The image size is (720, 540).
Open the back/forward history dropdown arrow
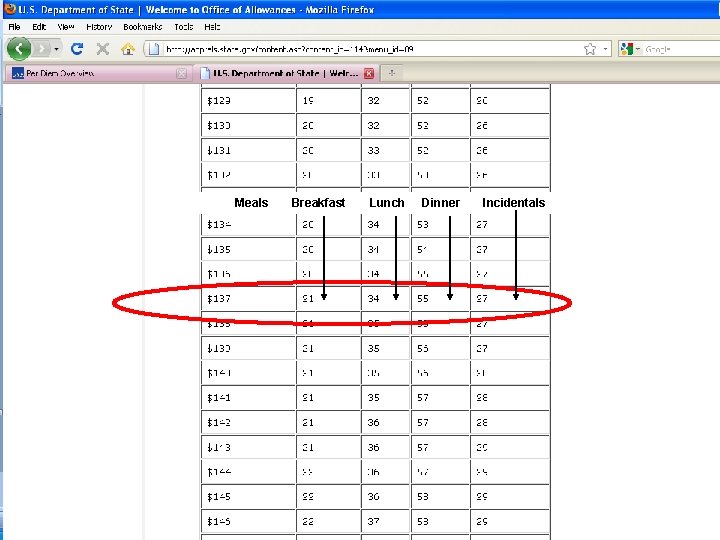point(56,49)
